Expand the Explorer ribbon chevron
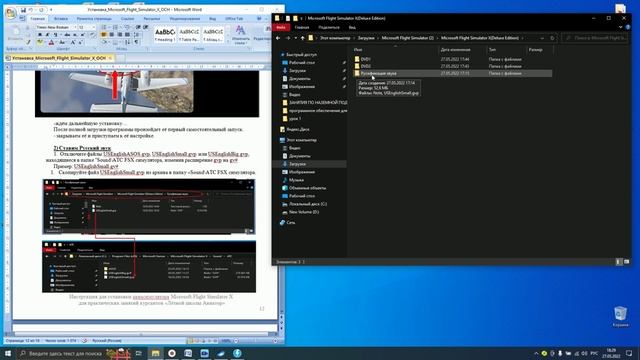This screenshot has width=640, height=360. pyautogui.click(x=620, y=27)
